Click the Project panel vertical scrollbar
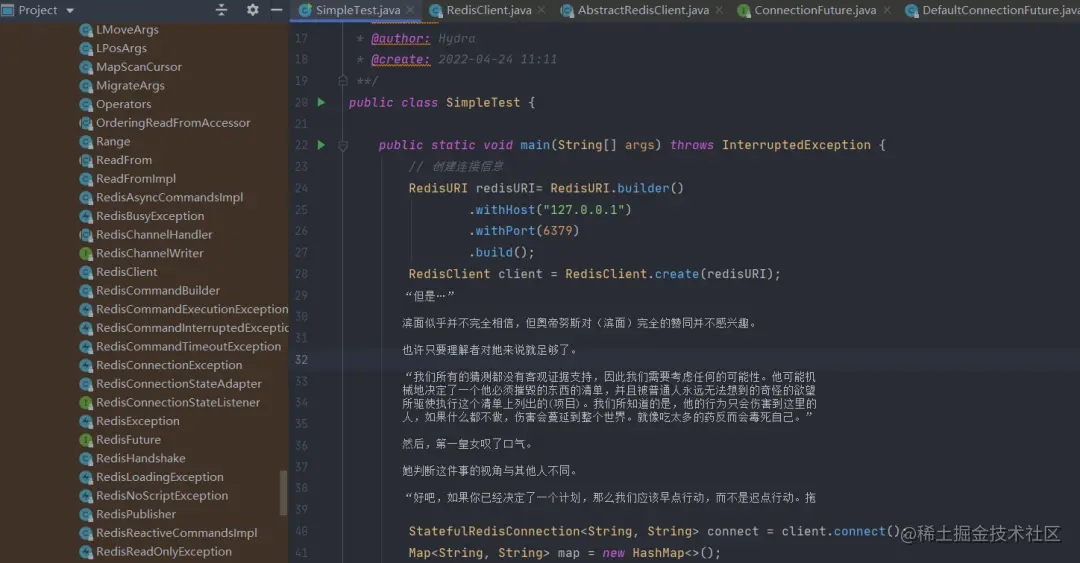Image resolution: width=1080 pixels, height=563 pixels. pos(283,492)
